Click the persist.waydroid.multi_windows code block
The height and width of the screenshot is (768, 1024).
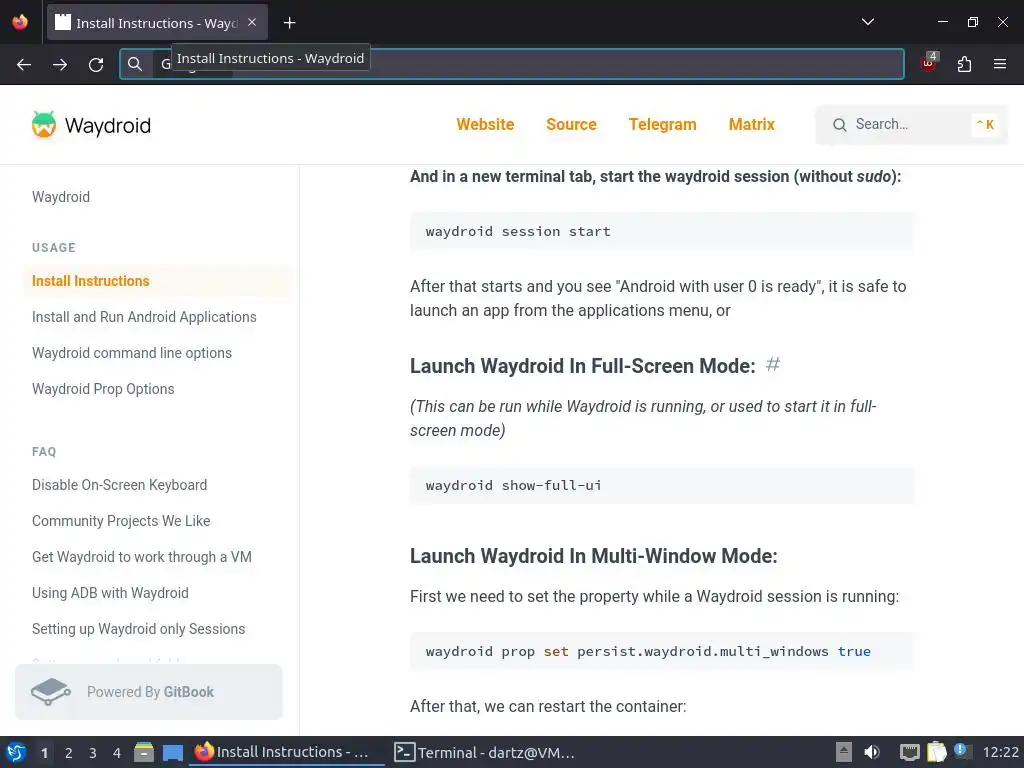pyautogui.click(x=662, y=651)
